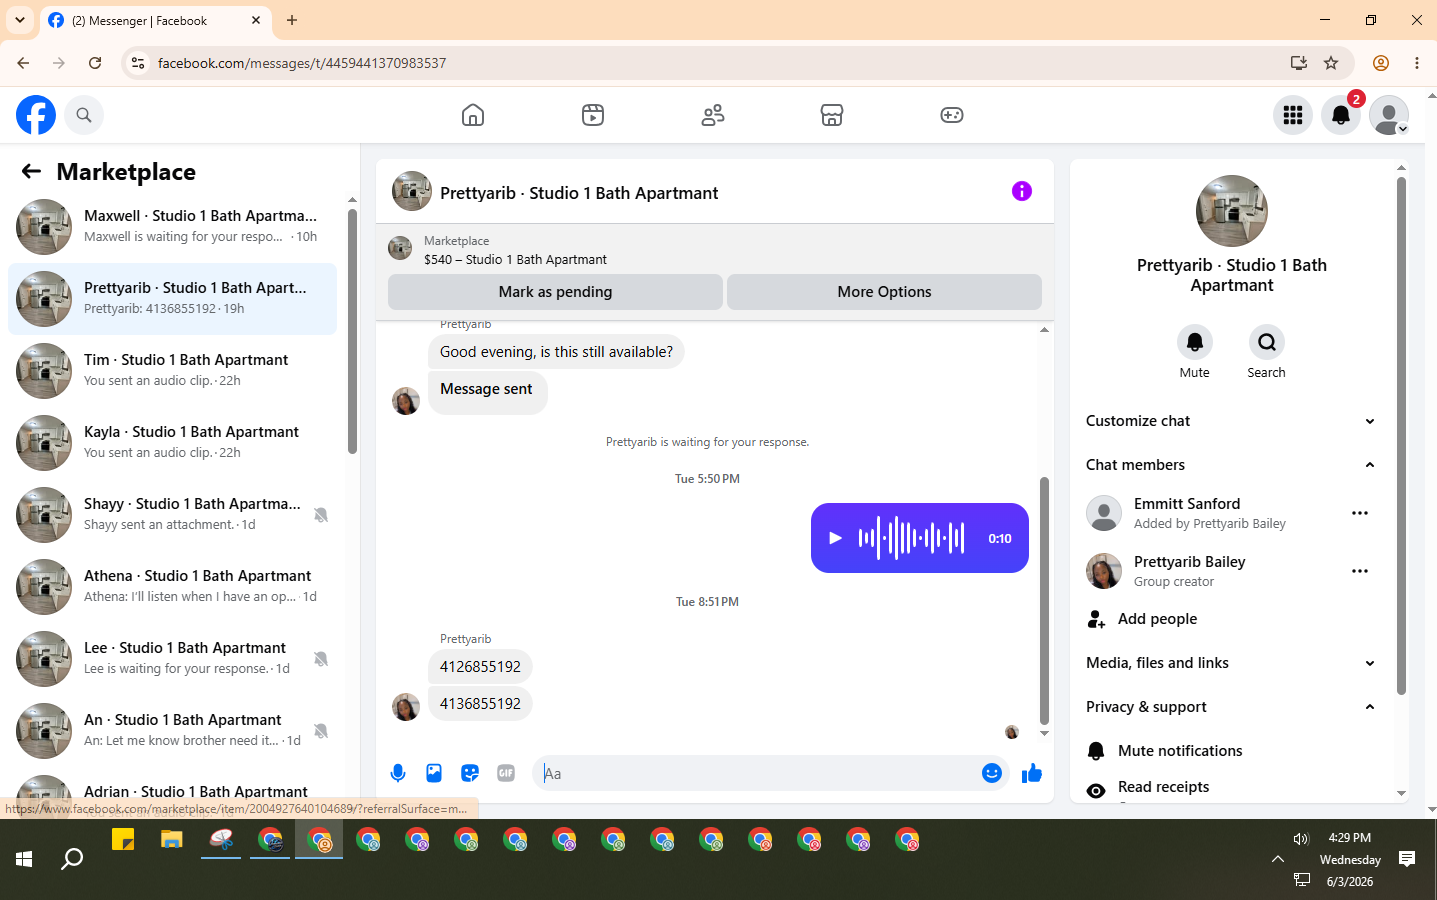Image resolution: width=1437 pixels, height=900 pixels.
Task: Open Windows Start menu
Action: pyautogui.click(x=24, y=859)
